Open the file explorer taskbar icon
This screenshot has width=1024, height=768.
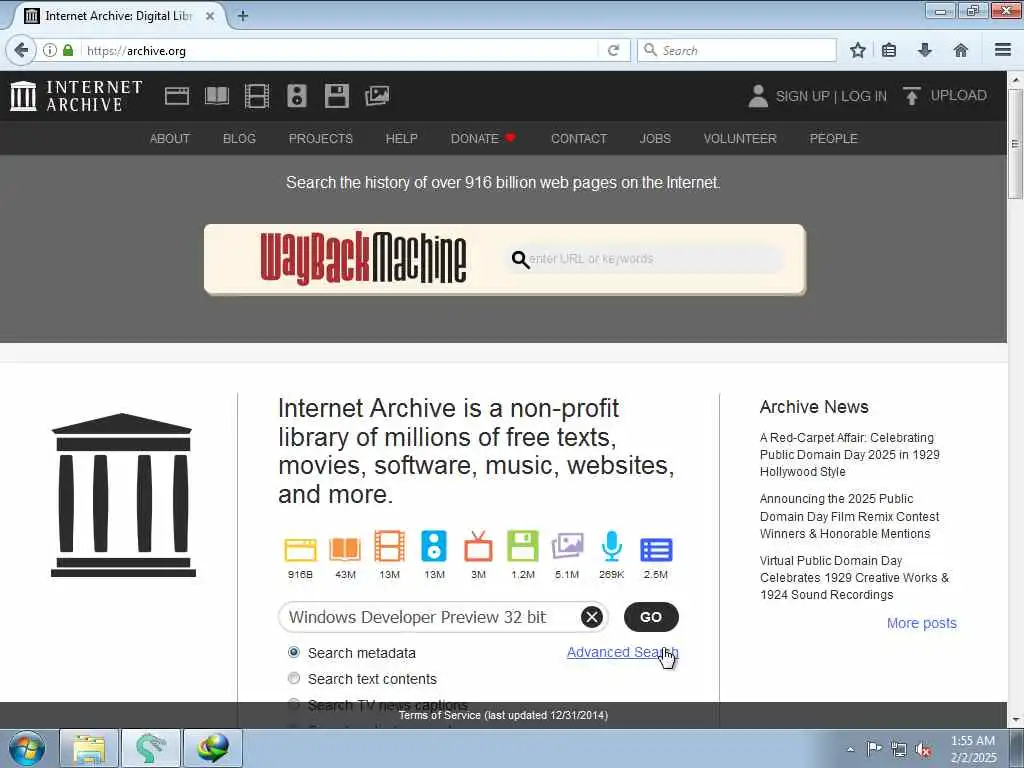pyautogui.click(x=89, y=748)
